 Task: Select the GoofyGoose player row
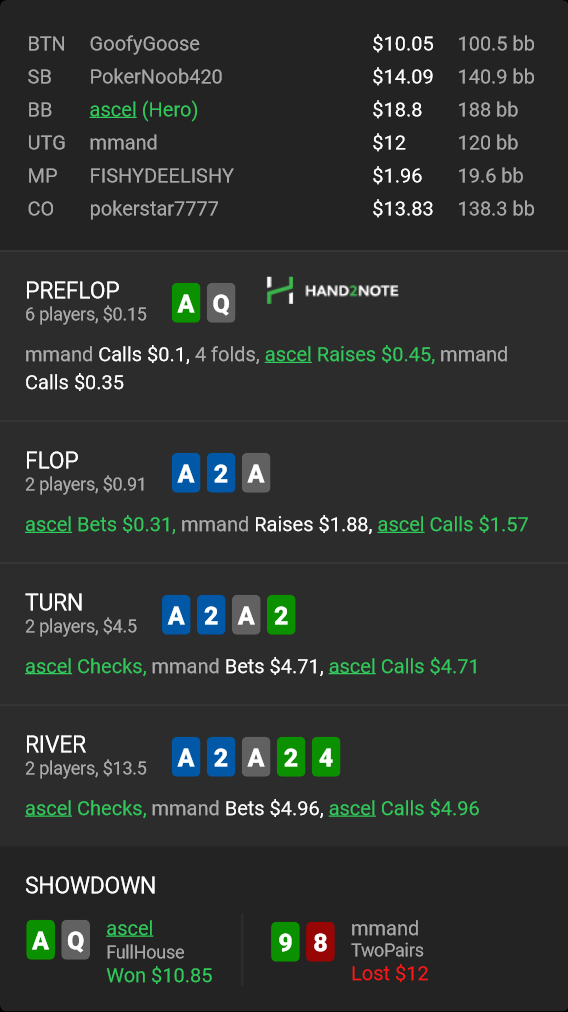284,44
